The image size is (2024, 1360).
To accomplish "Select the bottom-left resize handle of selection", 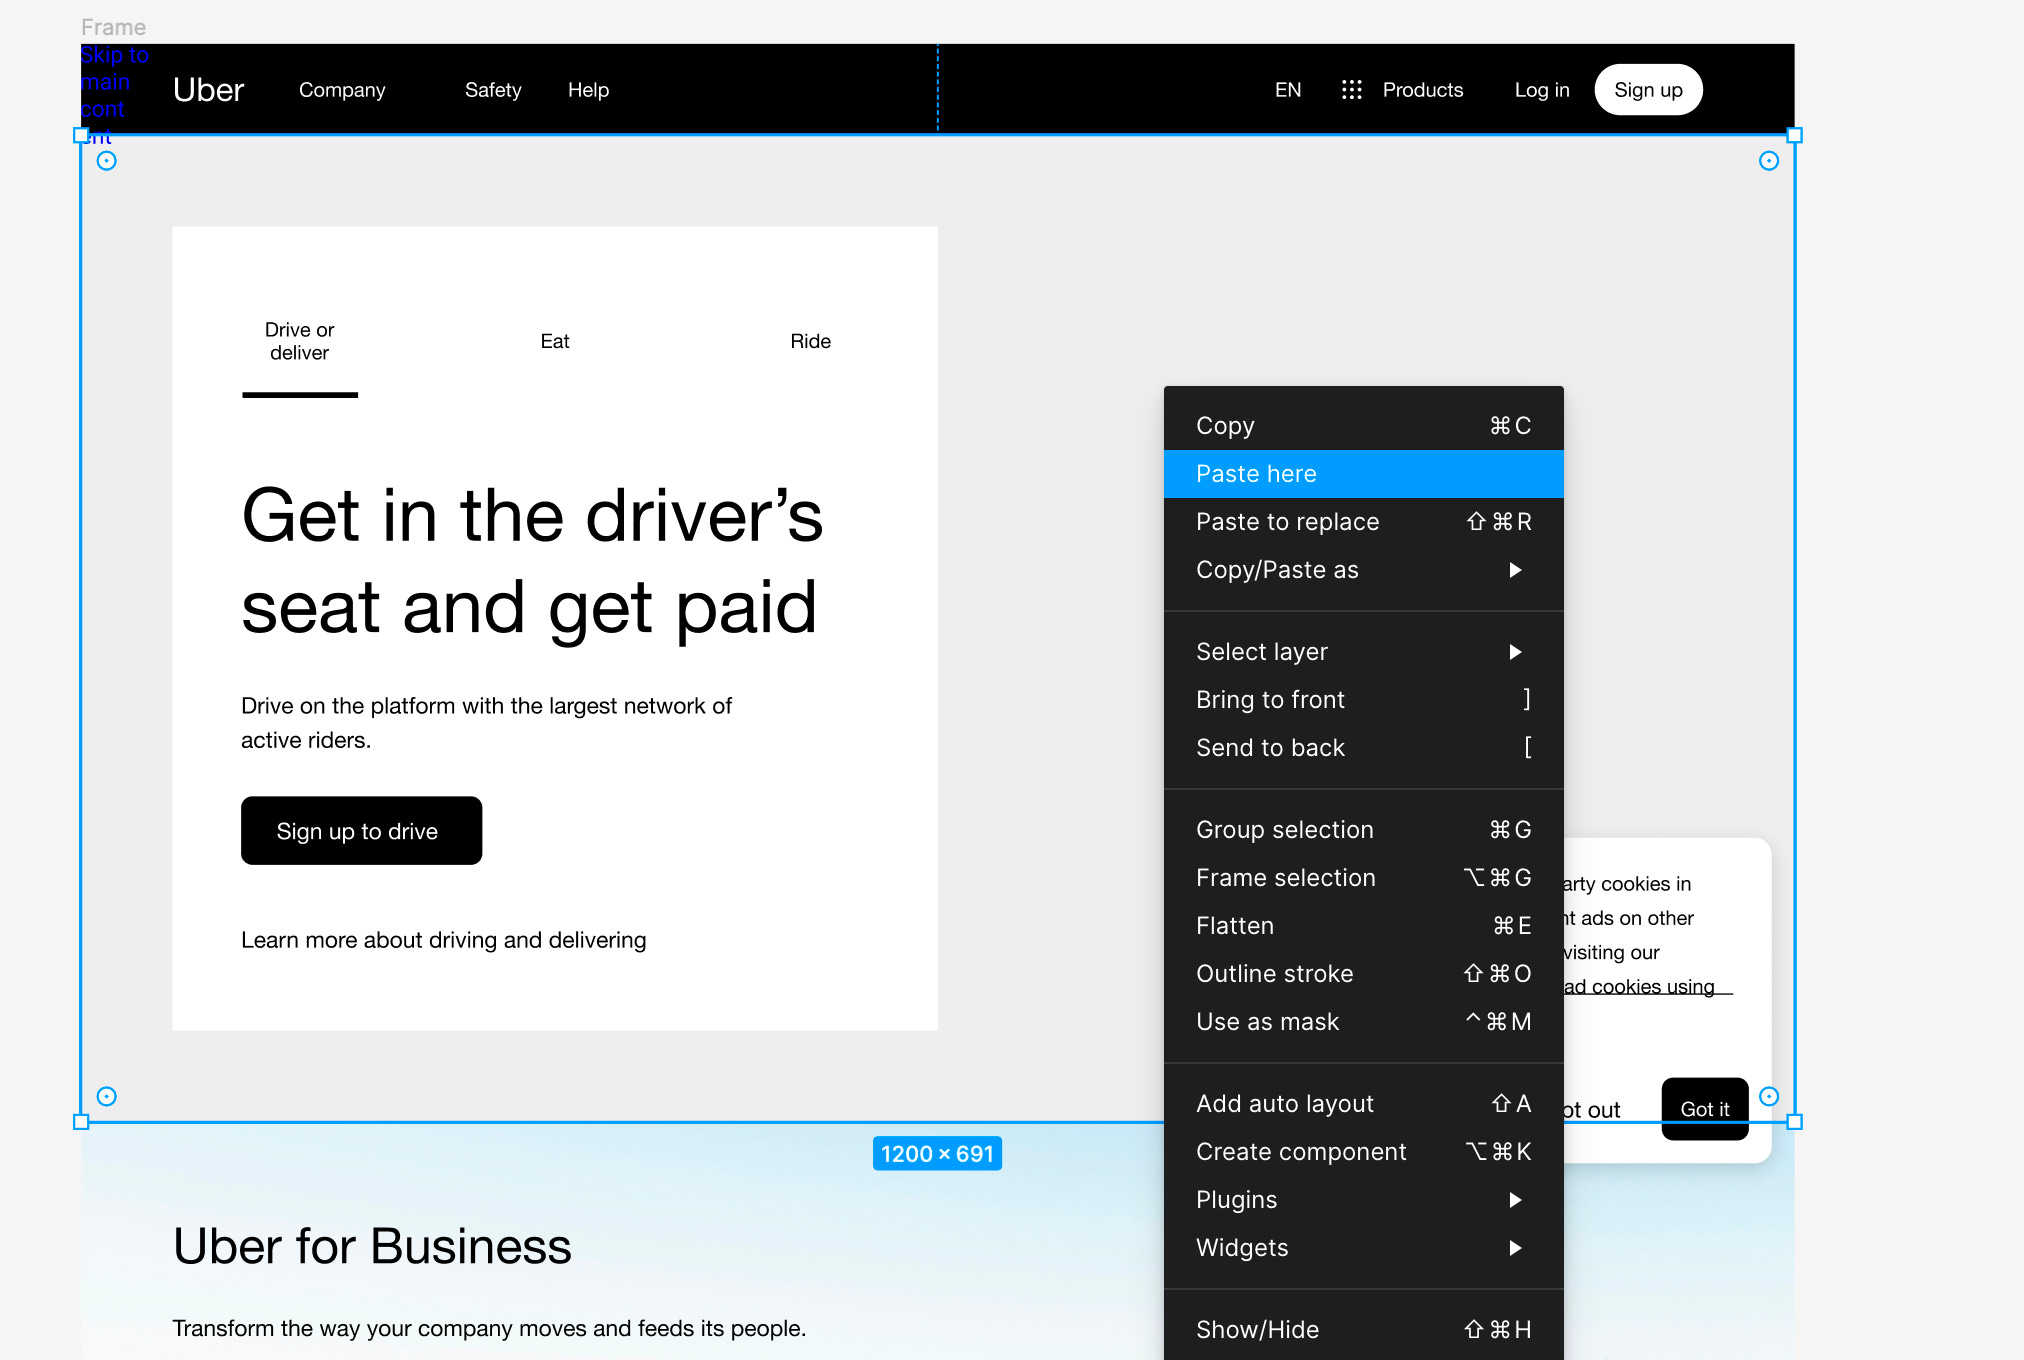I will (x=81, y=1122).
